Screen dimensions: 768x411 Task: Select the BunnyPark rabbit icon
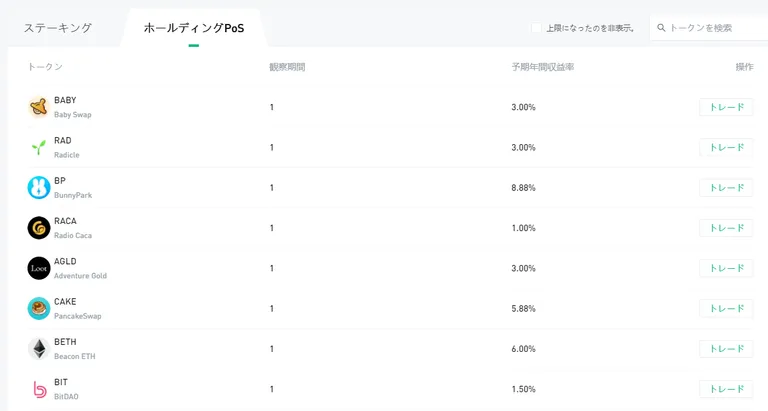point(39,188)
